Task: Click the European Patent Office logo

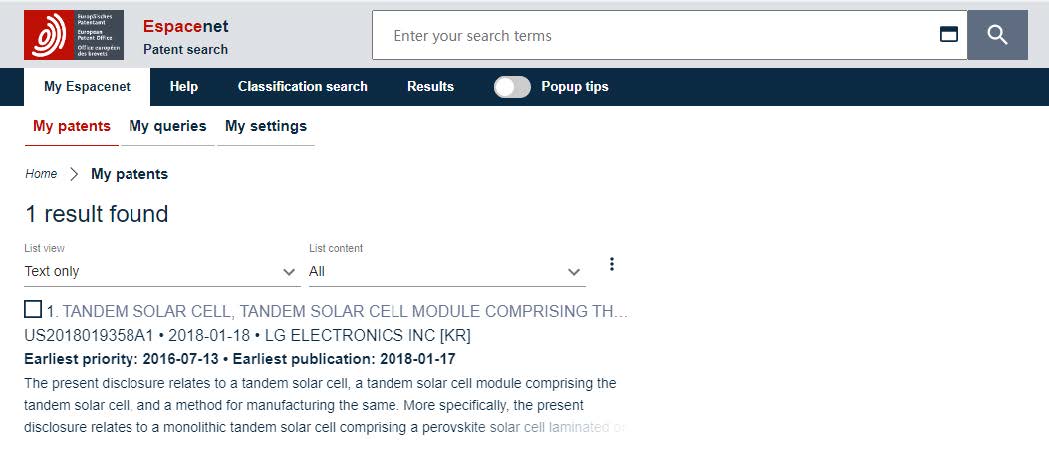Action: click(x=73, y=35)
